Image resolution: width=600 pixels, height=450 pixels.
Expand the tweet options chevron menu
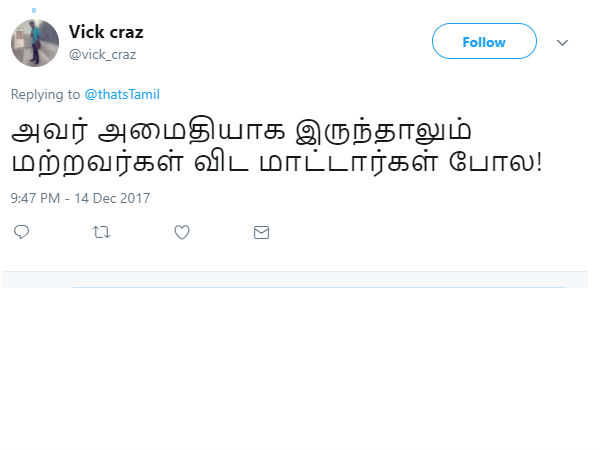point(562,43)
